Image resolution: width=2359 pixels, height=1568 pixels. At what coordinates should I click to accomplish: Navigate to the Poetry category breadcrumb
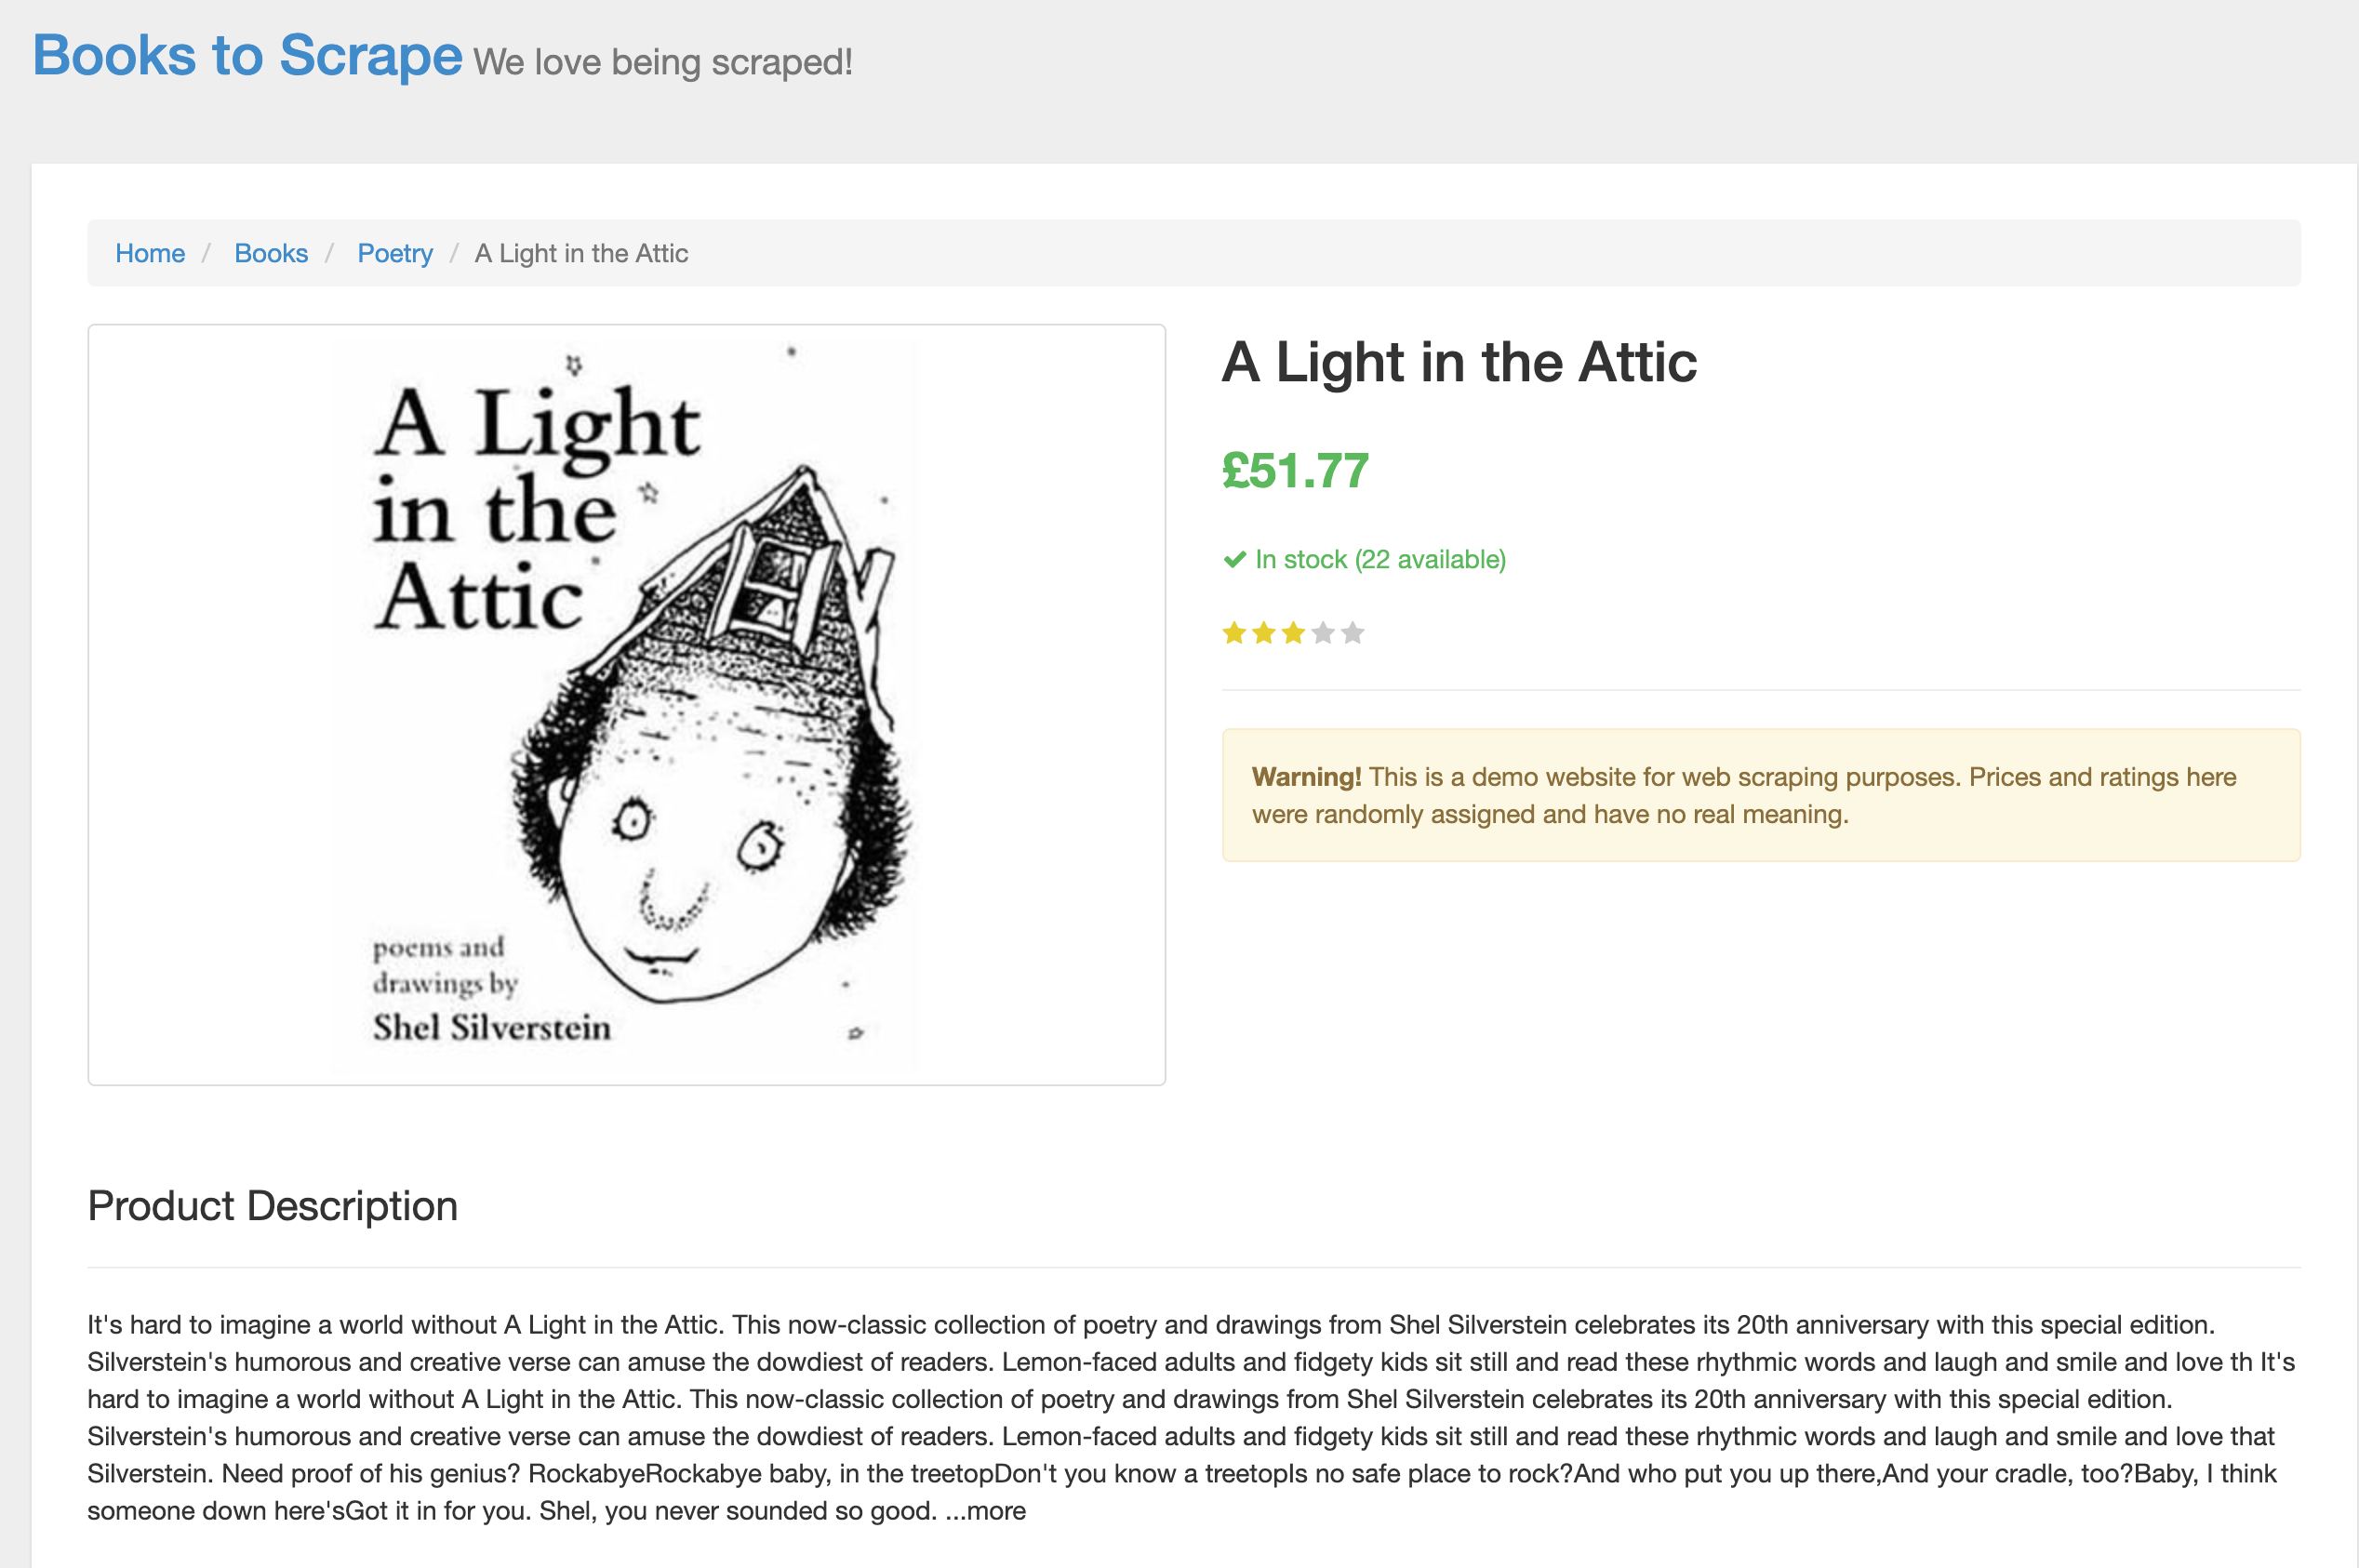click(395, 253)
